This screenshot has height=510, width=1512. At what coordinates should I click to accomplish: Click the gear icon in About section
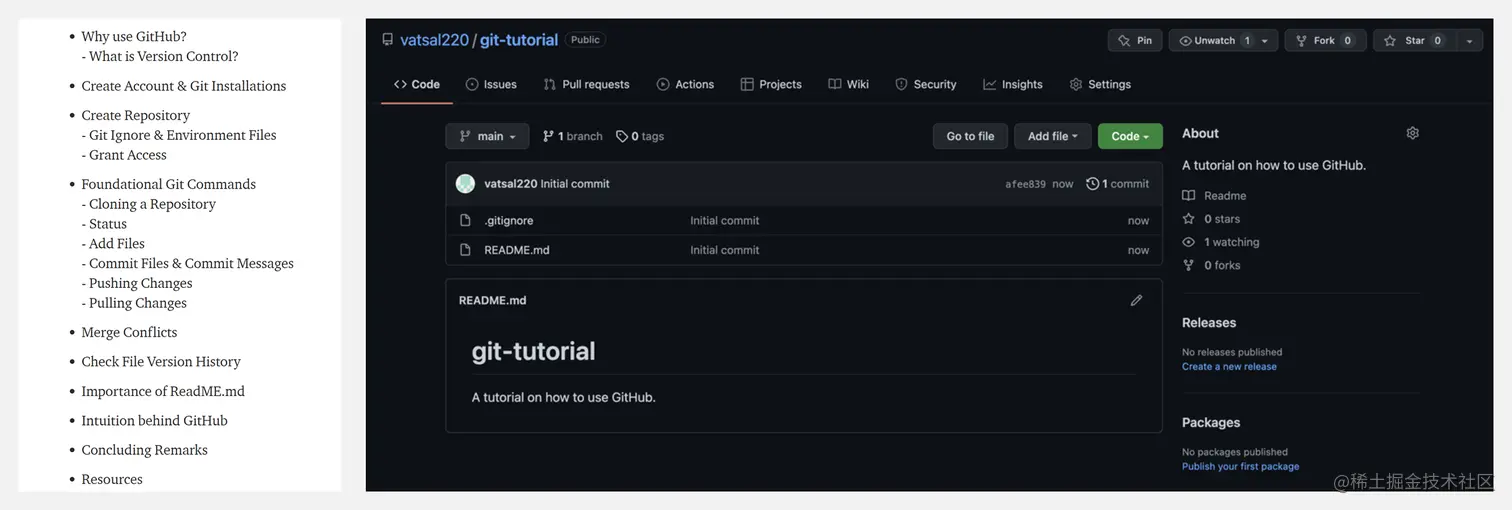(x=1412, y=133)
